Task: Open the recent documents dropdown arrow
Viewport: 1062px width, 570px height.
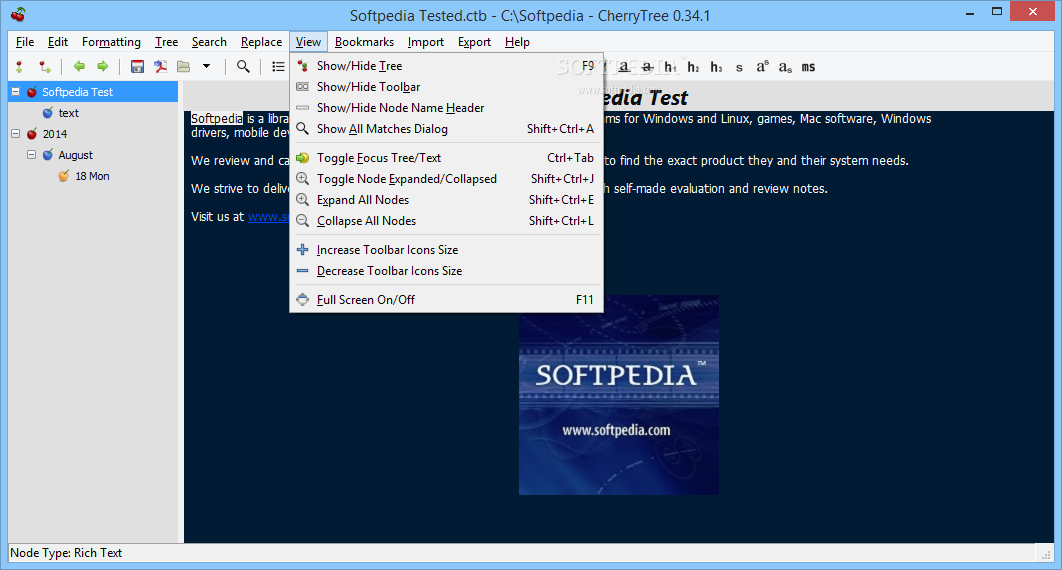Action: click(207, 66)
